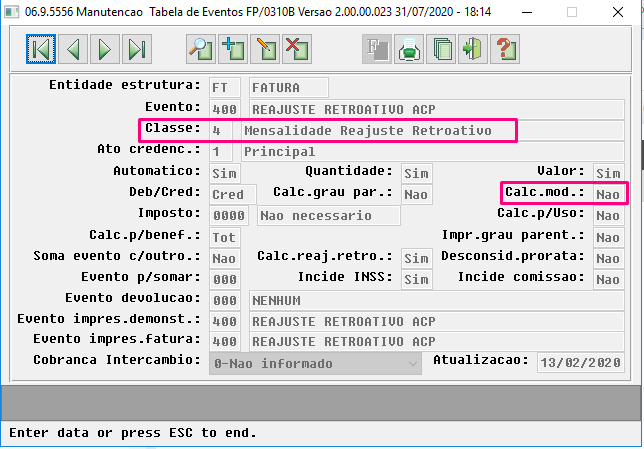Click Calc.reaj.retro. field showing Sim
644x449 pixels.
[x=416, y=258]
